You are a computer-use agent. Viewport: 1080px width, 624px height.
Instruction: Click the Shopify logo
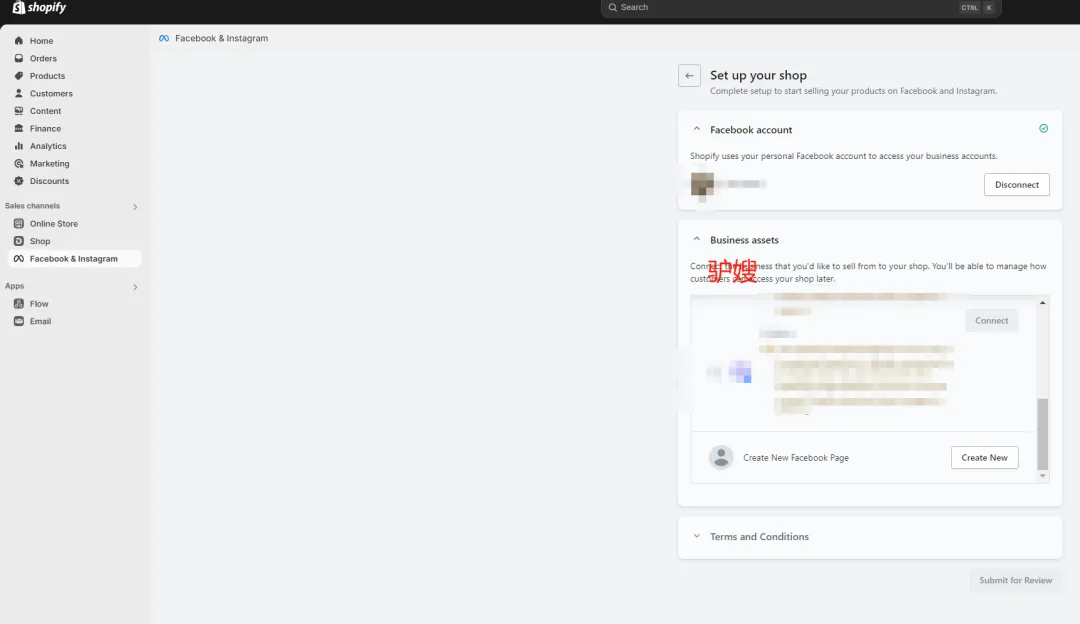pyautogui.click(x=39, y=8)
